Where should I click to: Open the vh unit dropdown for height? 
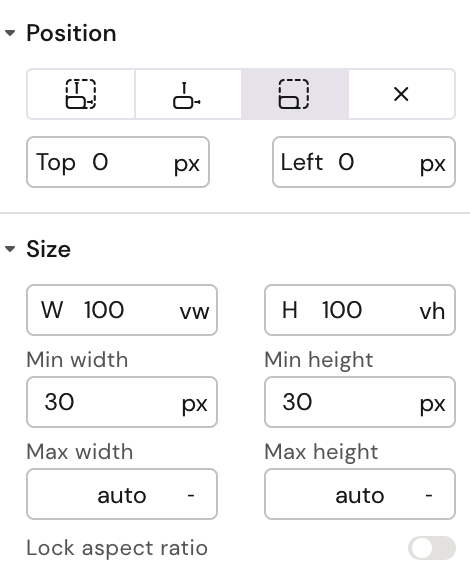click(x=432, y=311)
